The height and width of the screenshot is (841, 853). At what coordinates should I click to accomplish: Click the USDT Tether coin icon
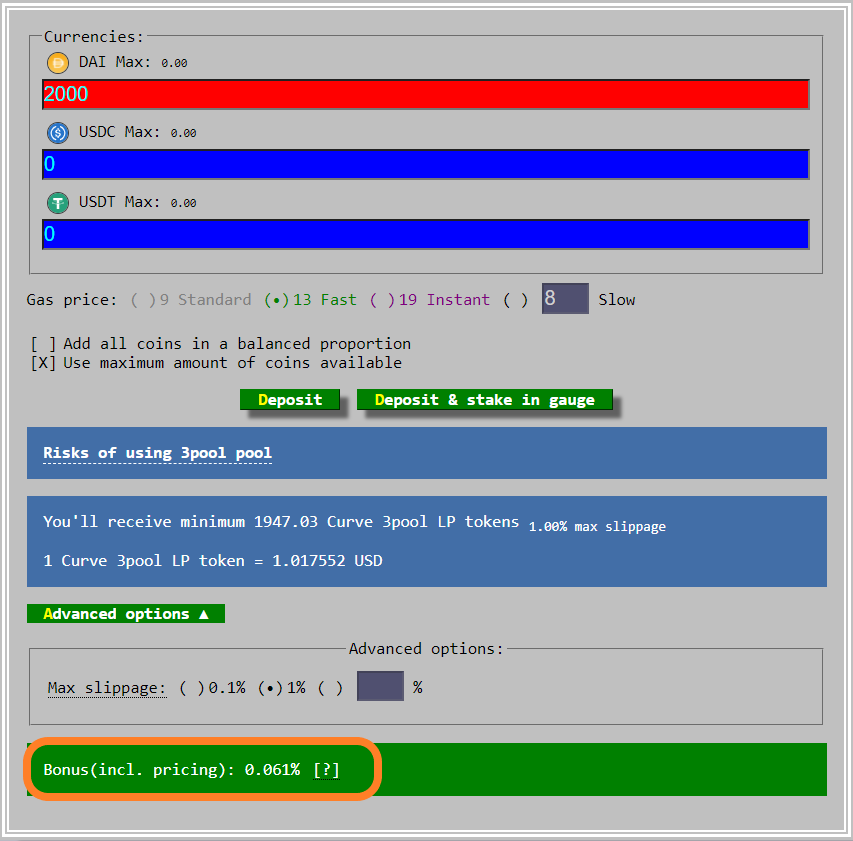point(58,203)
